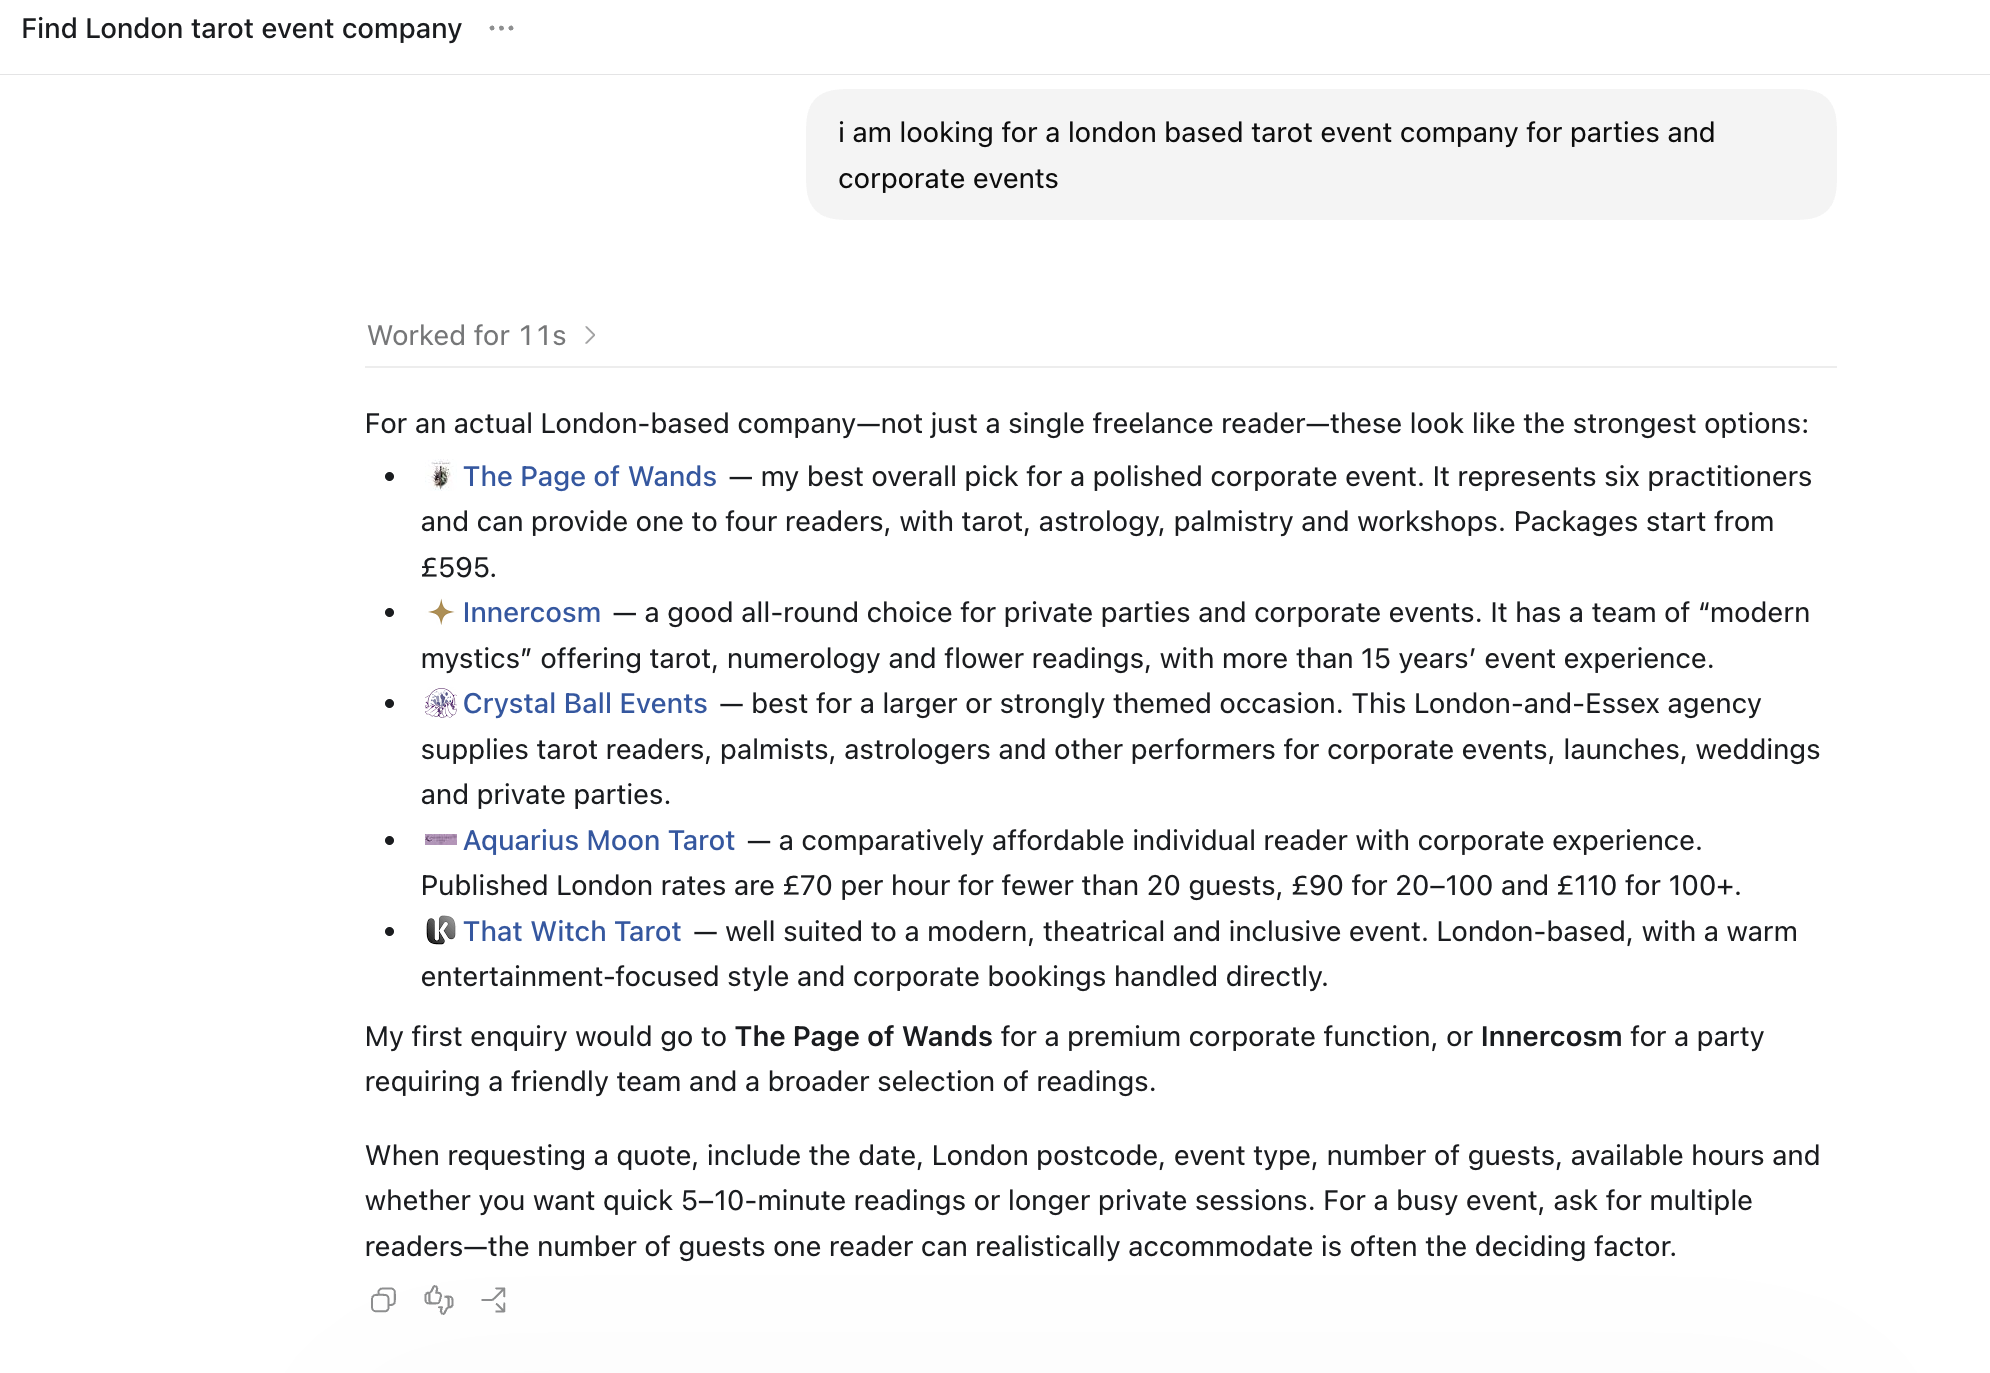Screen dimensions: 1990x1373
Task: Expand the 'Worked for 11s' details
Action: (x=482, y=335)
